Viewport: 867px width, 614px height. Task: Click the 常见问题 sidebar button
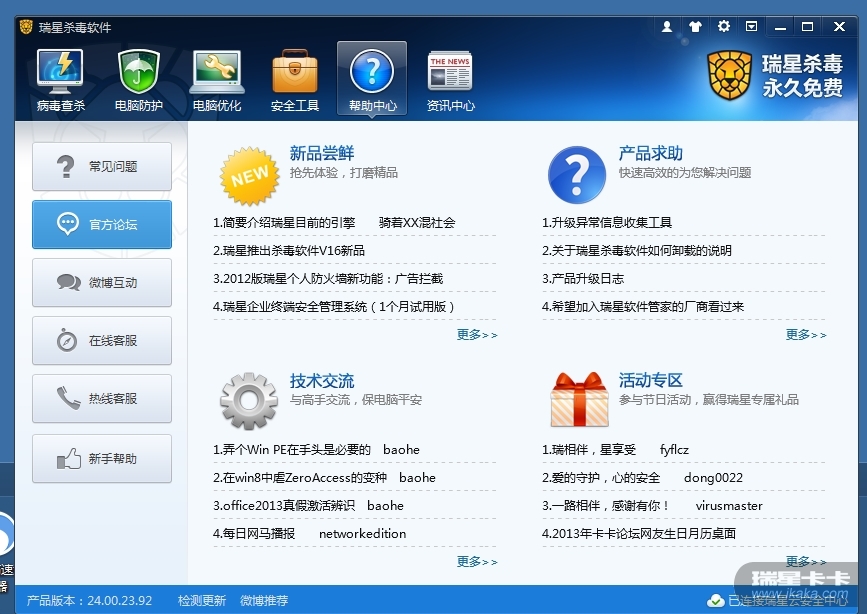click(102, 166)
